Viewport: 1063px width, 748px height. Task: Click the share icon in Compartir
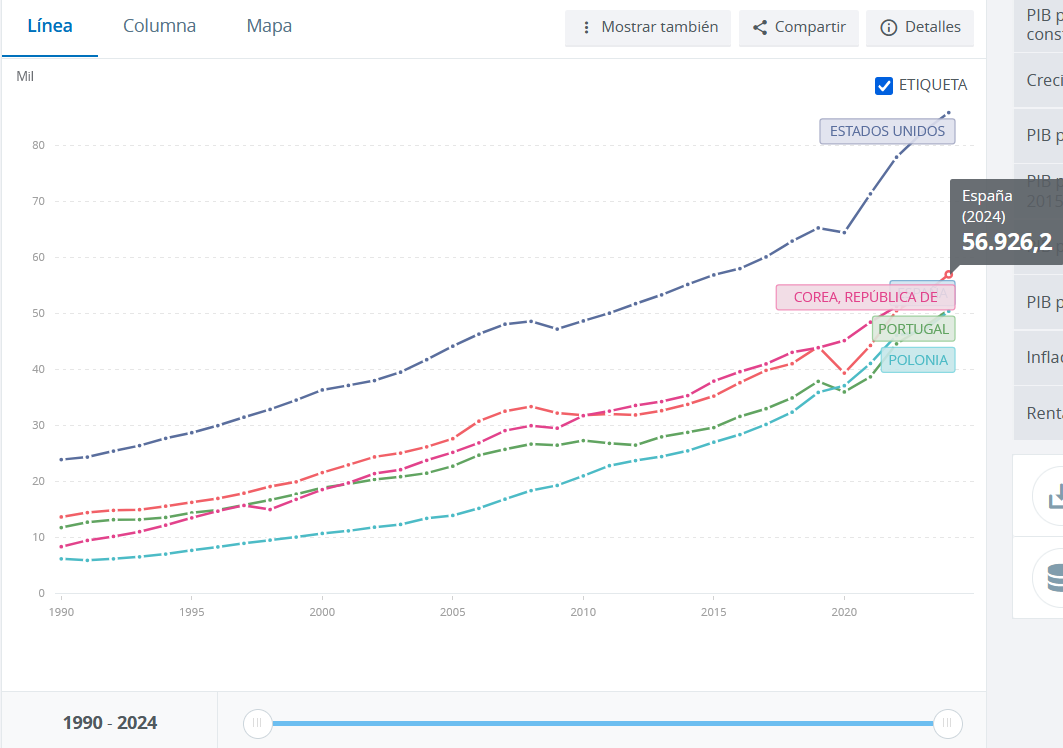point(760,28)
